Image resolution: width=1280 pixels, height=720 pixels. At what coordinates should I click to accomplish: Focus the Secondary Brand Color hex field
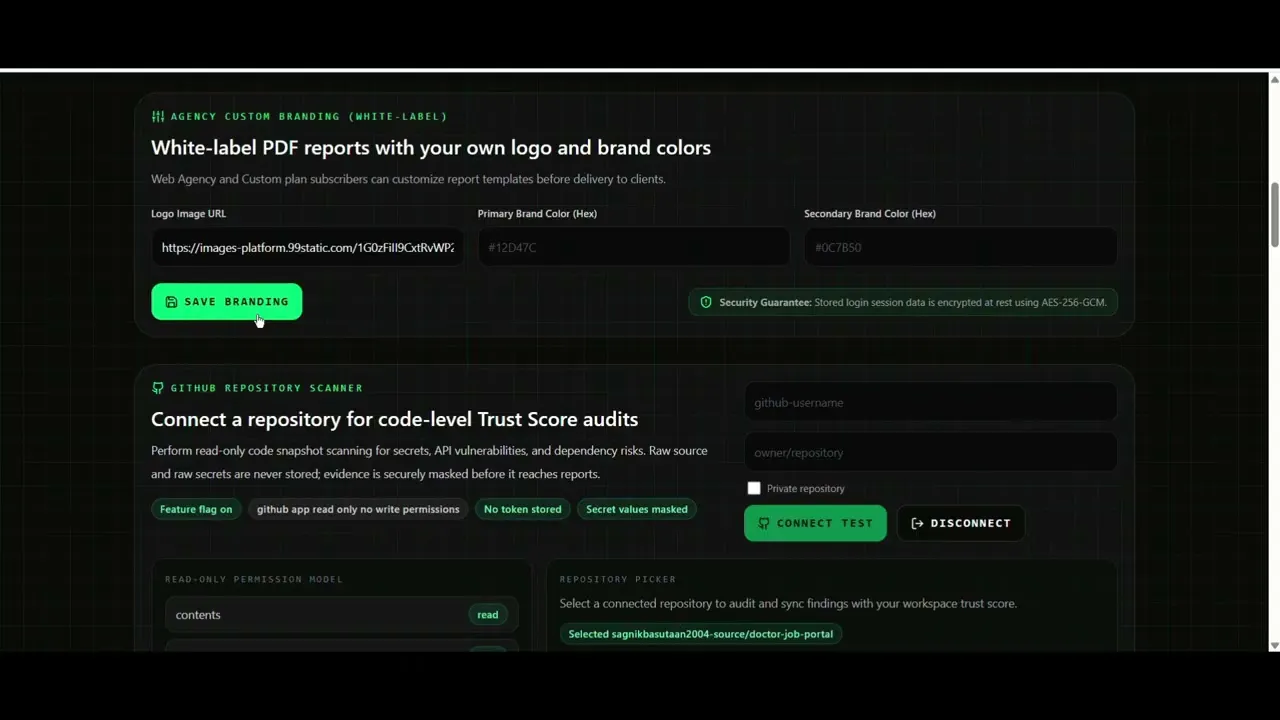pos(960,247)
